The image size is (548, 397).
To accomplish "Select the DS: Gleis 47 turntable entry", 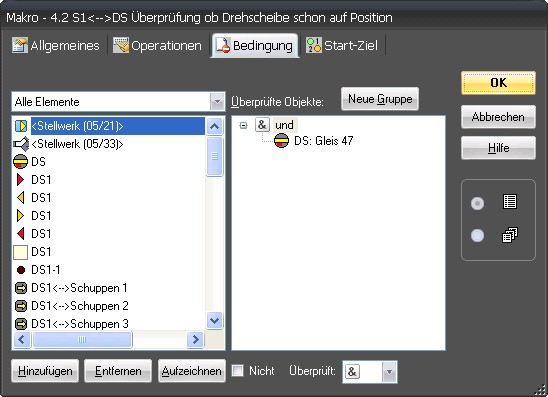I will [314, 141].
